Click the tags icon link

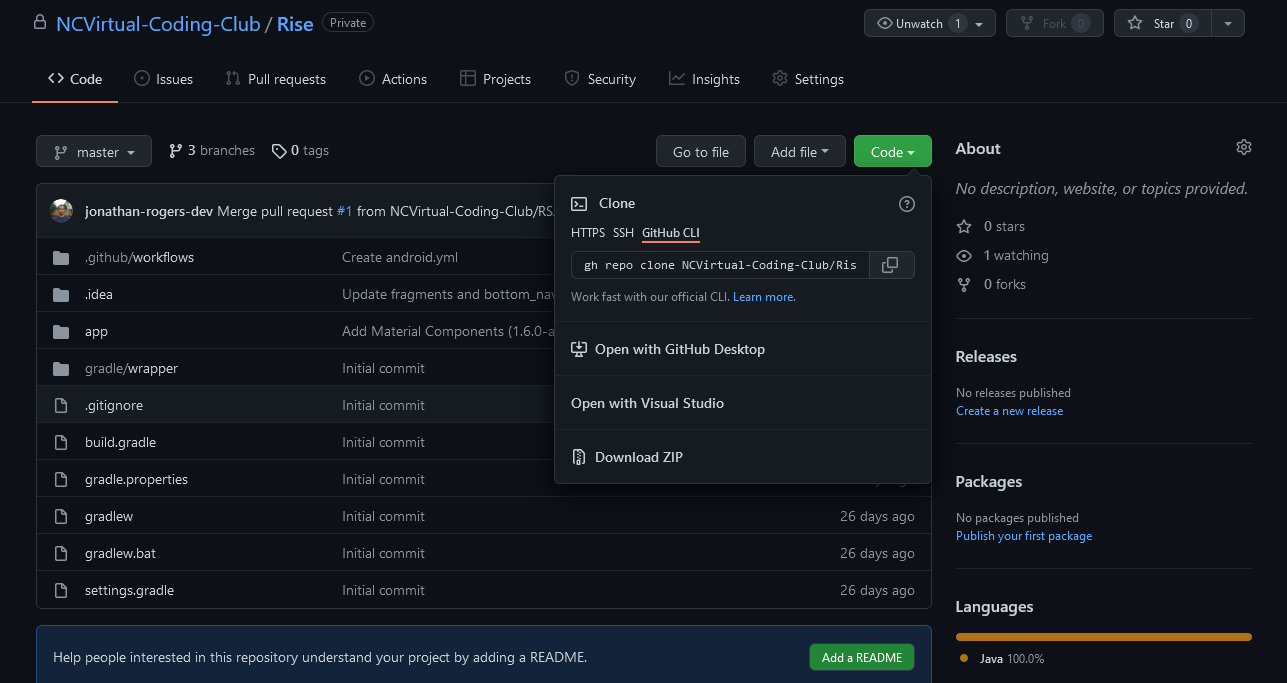tap(300, 150)
